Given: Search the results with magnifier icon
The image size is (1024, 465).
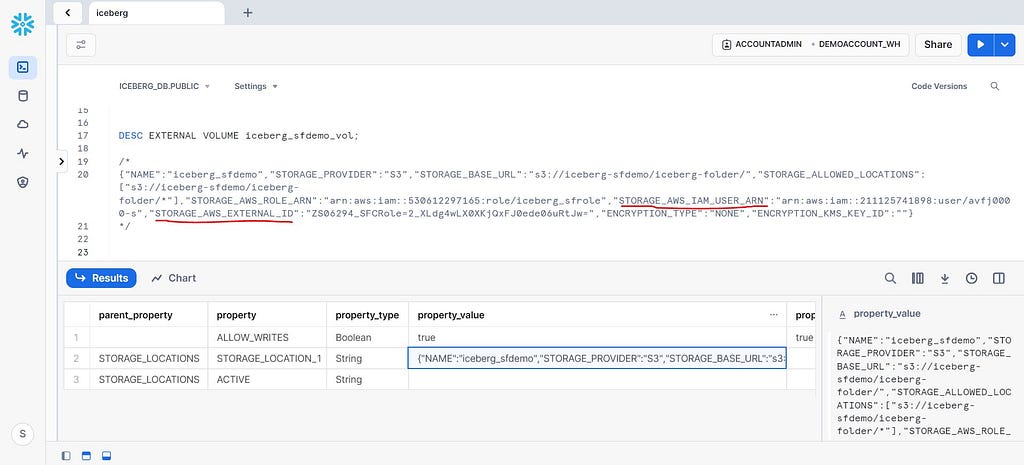Looking at the screenshot, I should click(890, 278).
